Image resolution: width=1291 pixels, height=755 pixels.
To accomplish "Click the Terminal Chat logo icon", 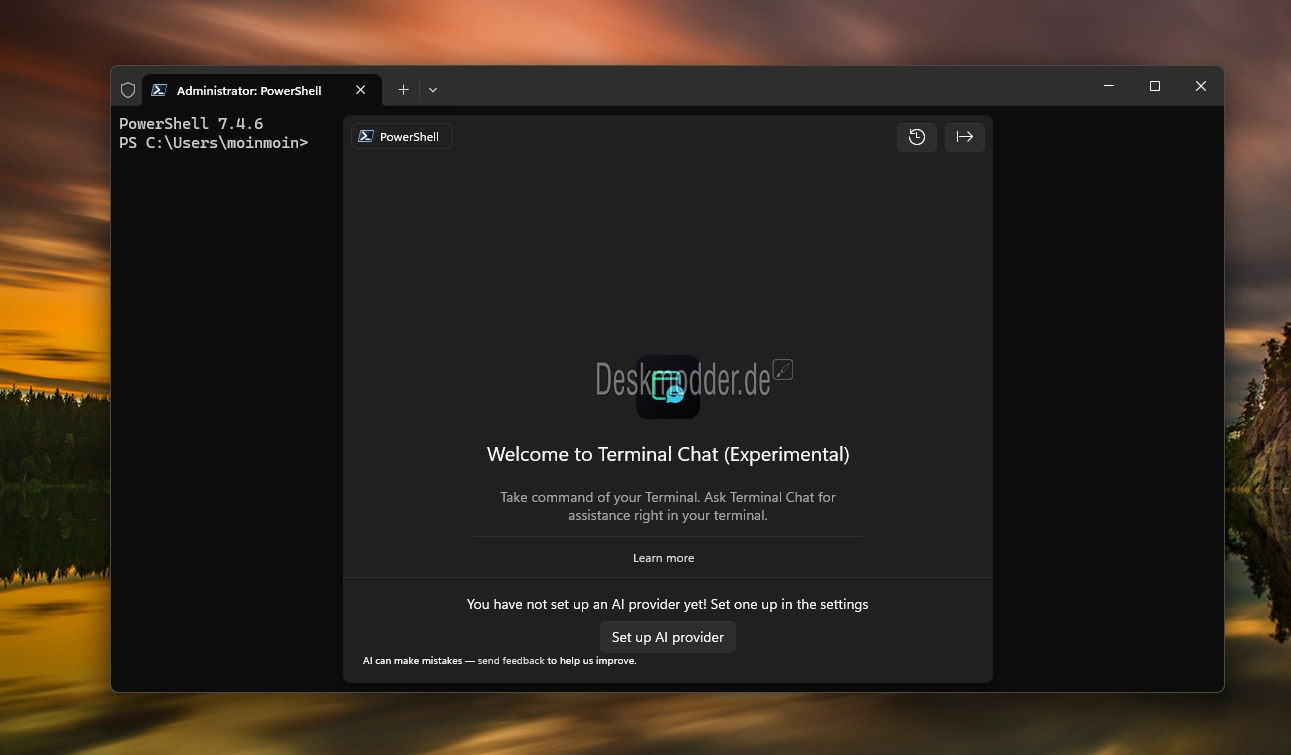I will pos(668,387).
